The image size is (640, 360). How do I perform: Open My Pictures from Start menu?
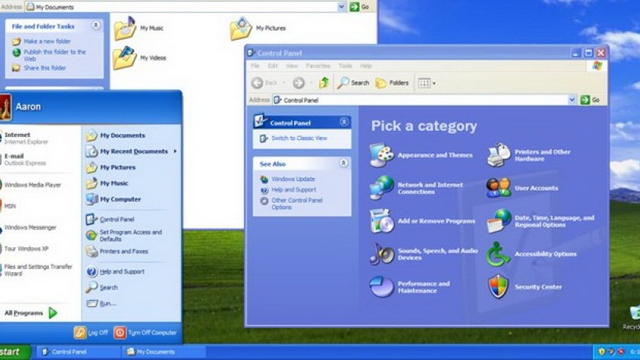pyautogui.click(x=111, y=167)
